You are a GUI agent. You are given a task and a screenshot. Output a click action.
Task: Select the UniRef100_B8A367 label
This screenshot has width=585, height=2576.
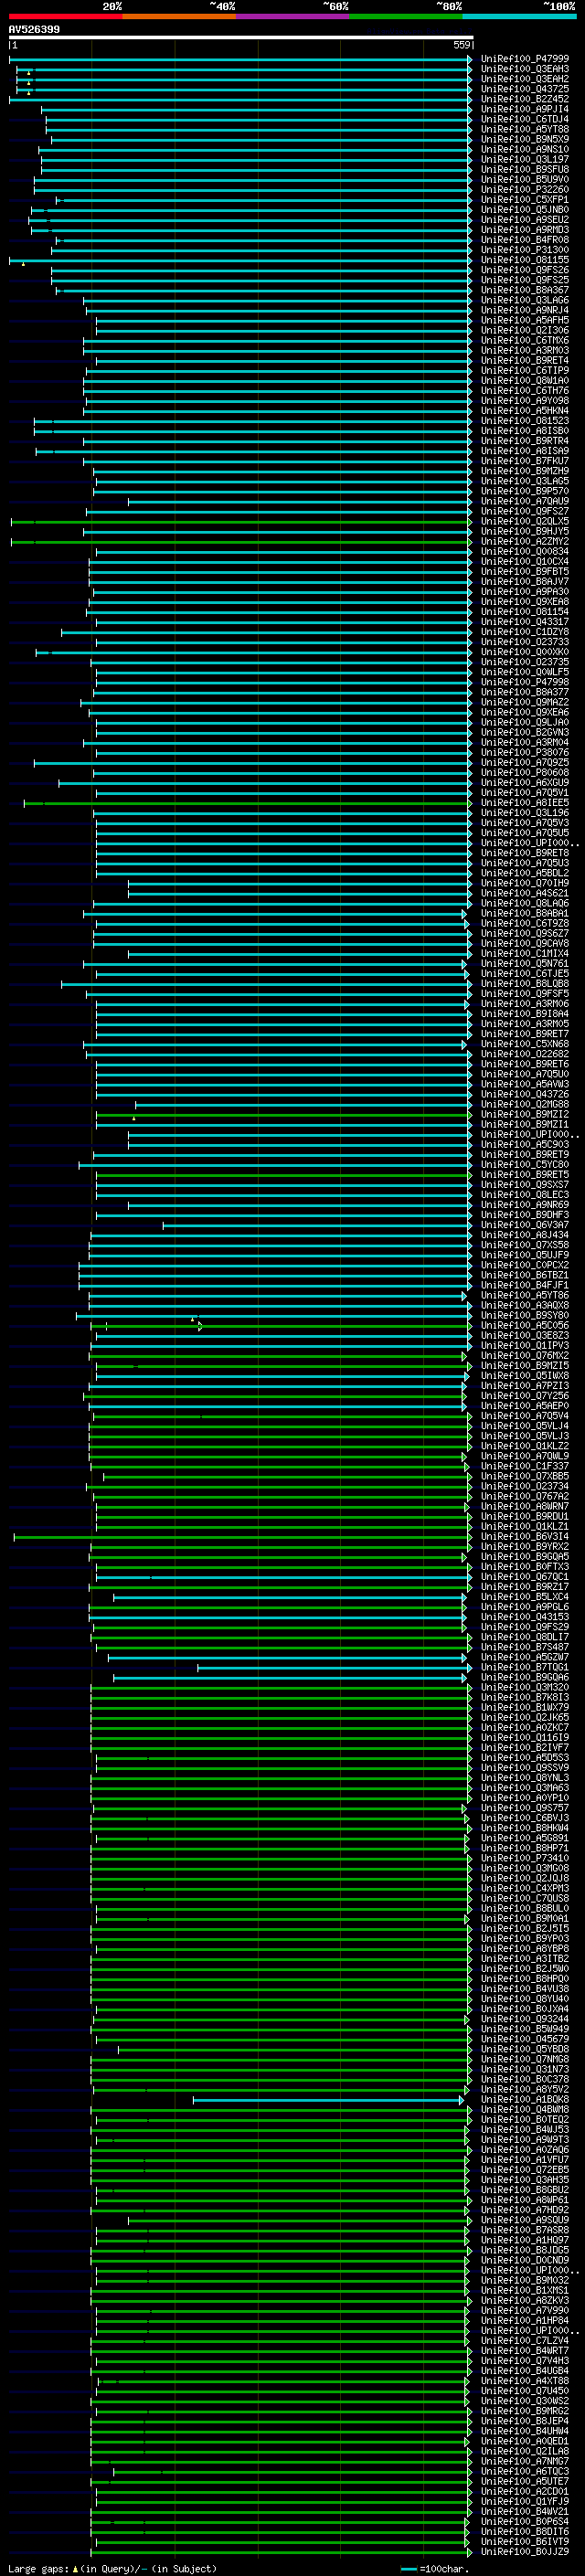(525, 290)
